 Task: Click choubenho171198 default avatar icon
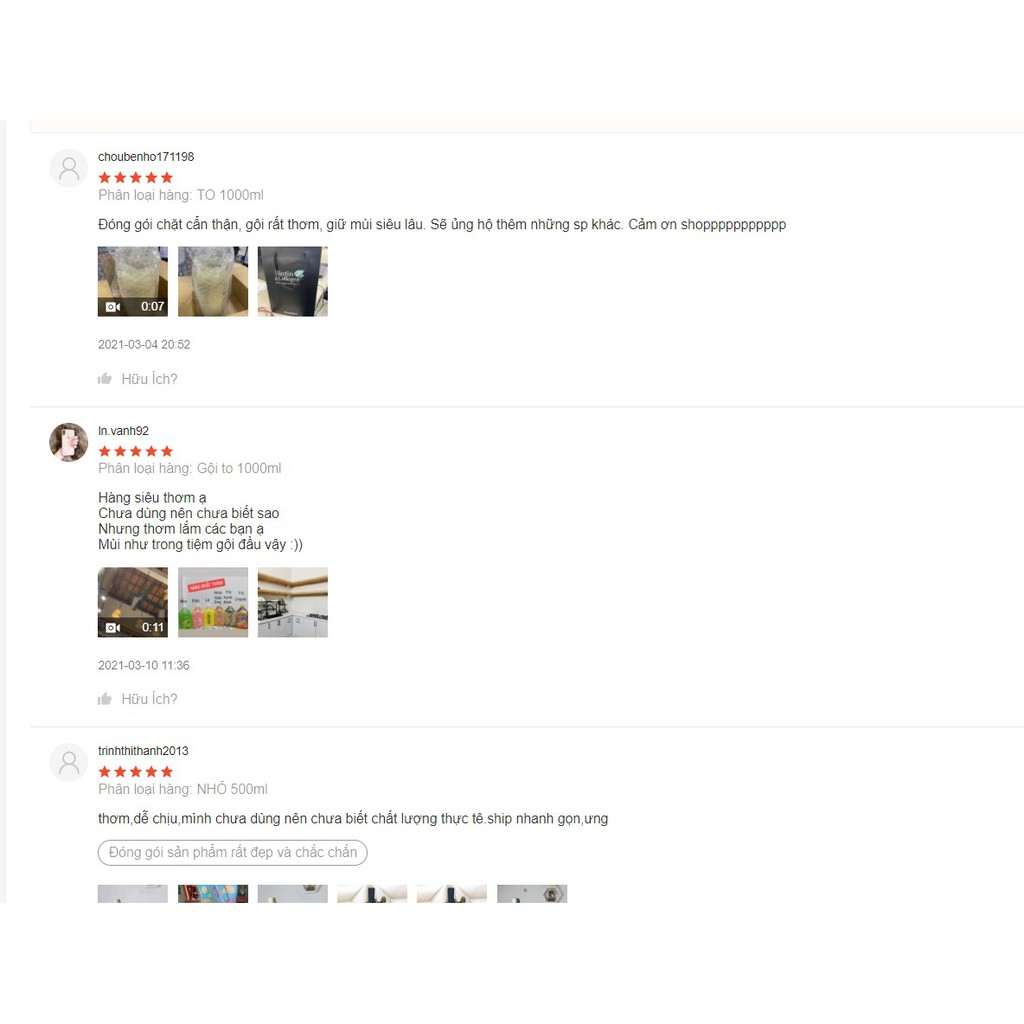69,168
